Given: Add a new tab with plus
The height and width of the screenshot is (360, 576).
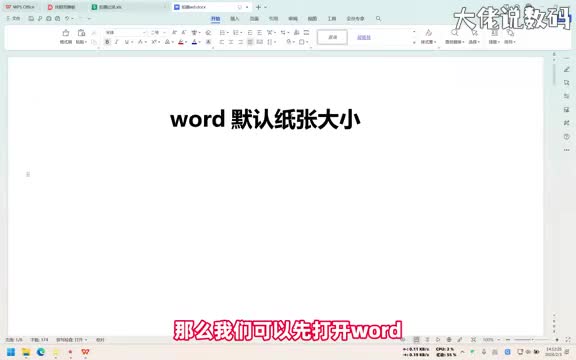Looking at the screenshot, I should 258,7.
